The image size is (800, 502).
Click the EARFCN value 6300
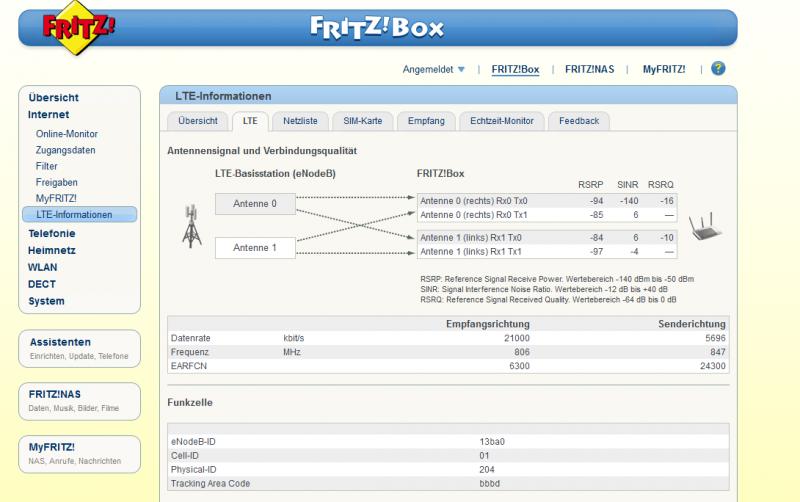519,366
